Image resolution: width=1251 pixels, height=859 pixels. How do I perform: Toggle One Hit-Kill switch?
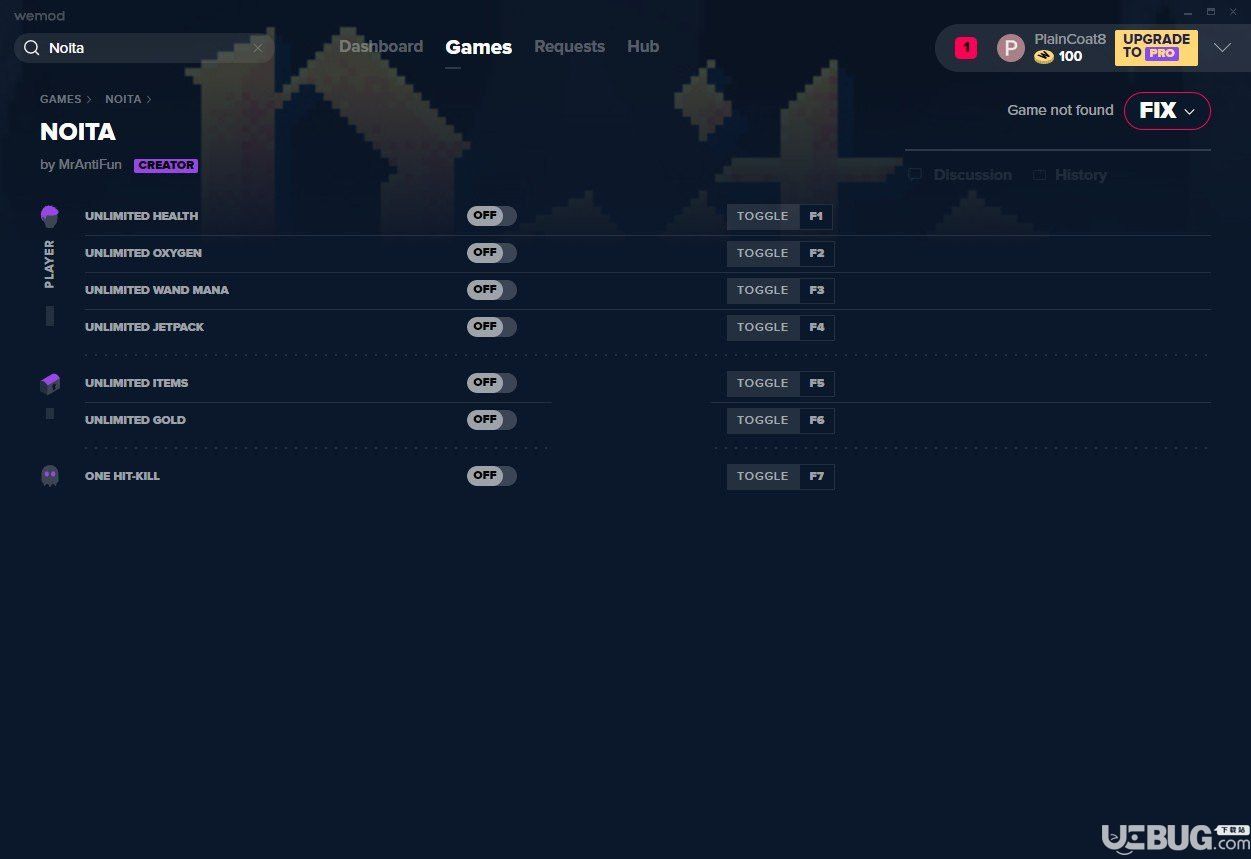pos(492,476)
